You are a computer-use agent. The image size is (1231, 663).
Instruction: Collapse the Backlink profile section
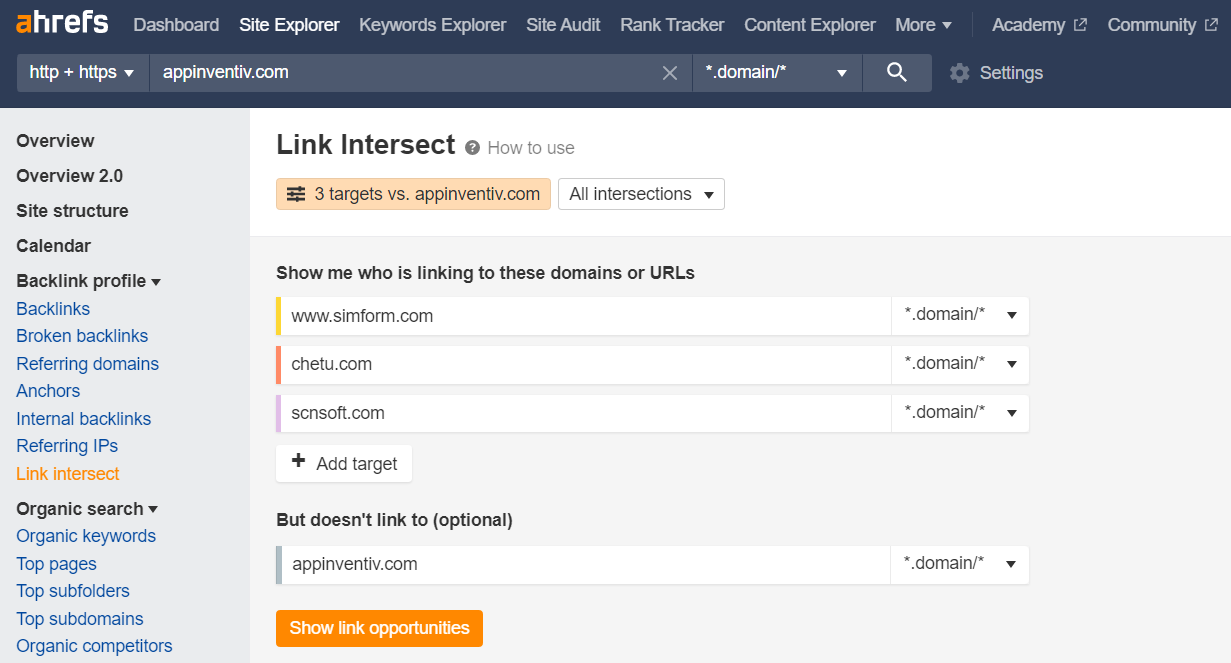pyautogui.click(x=89, y=281)
